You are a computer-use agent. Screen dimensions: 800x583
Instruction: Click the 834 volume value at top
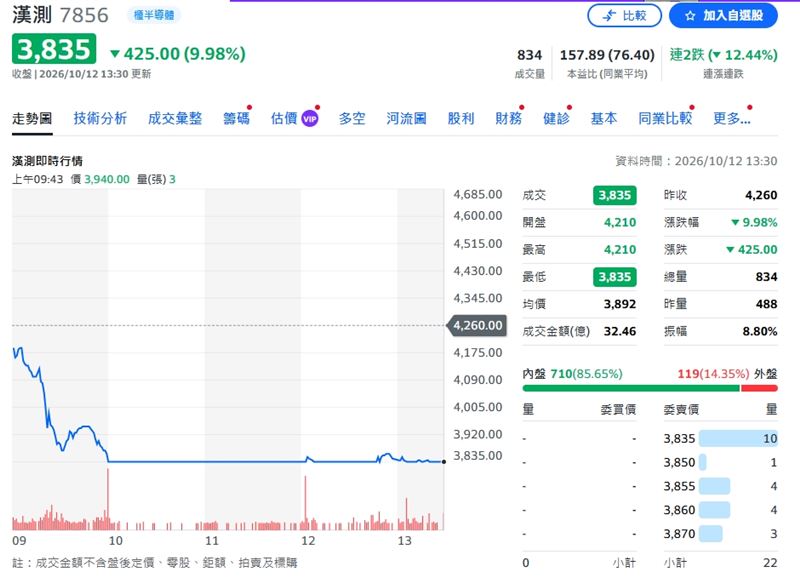point(530,55)
